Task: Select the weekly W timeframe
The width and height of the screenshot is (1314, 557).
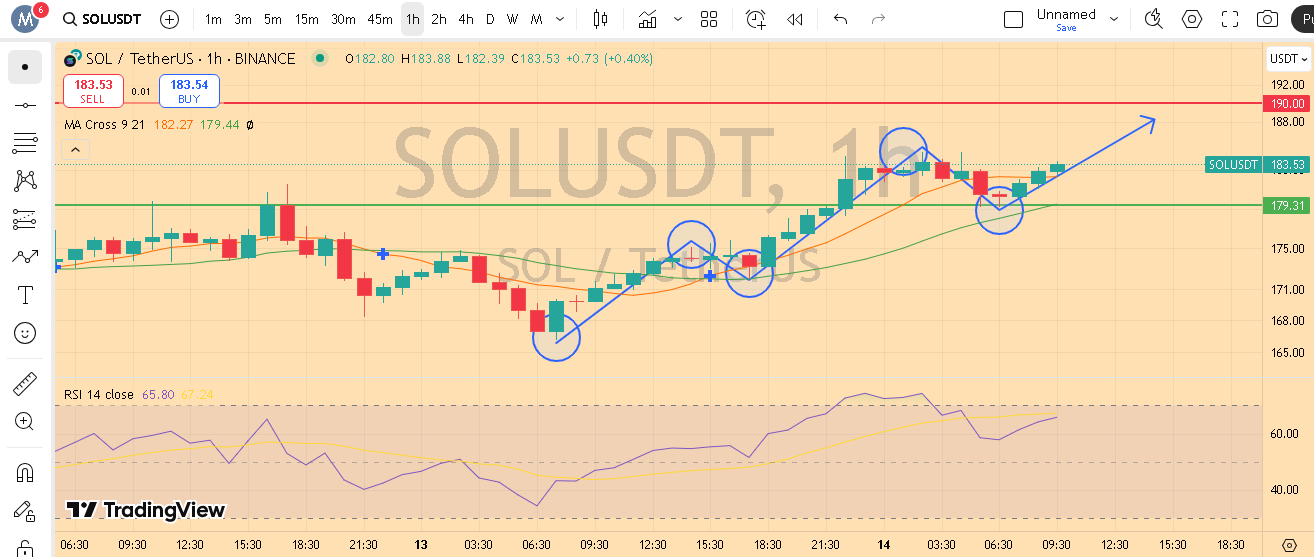Action: (x=512, y=19)
